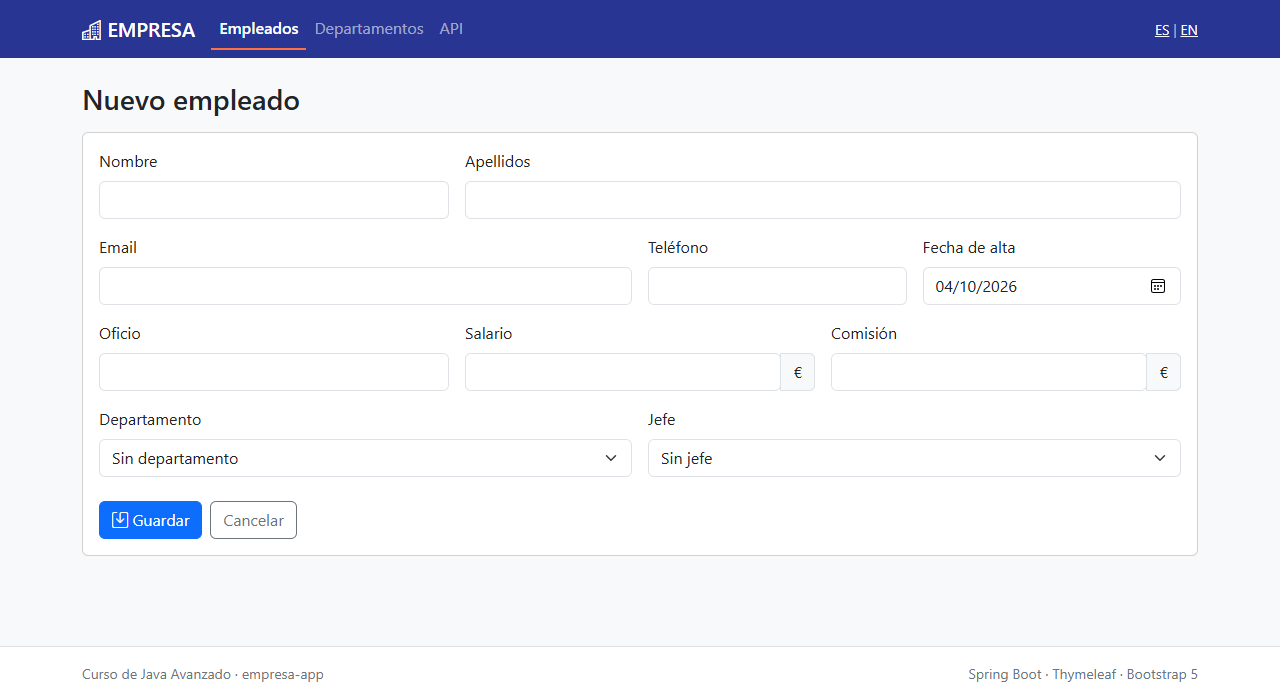Click the Comisión amount field

pyautogui.click(x=989, y=372)
